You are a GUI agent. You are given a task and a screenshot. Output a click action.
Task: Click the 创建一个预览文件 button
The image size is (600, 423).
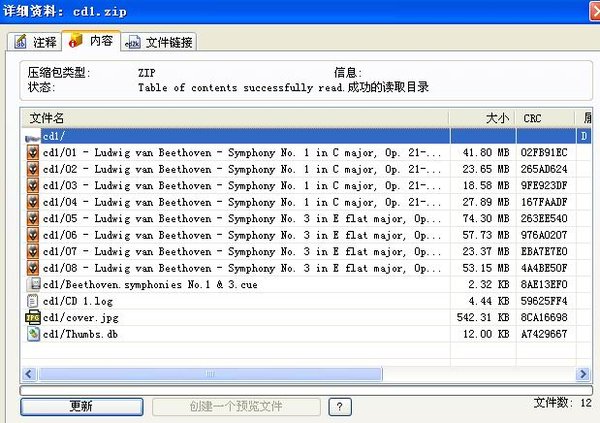pos(236,407)
